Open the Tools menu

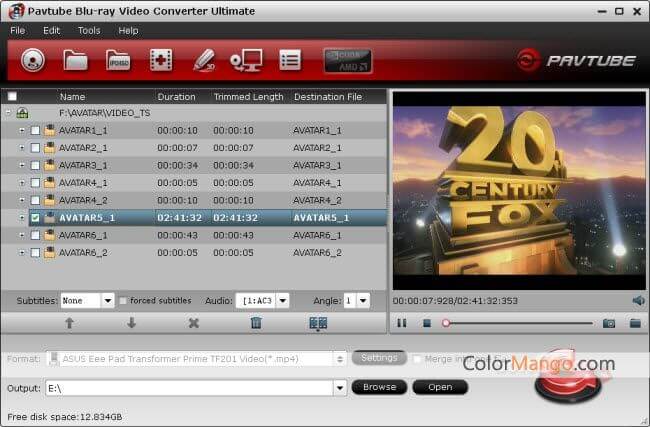point(89,31)
